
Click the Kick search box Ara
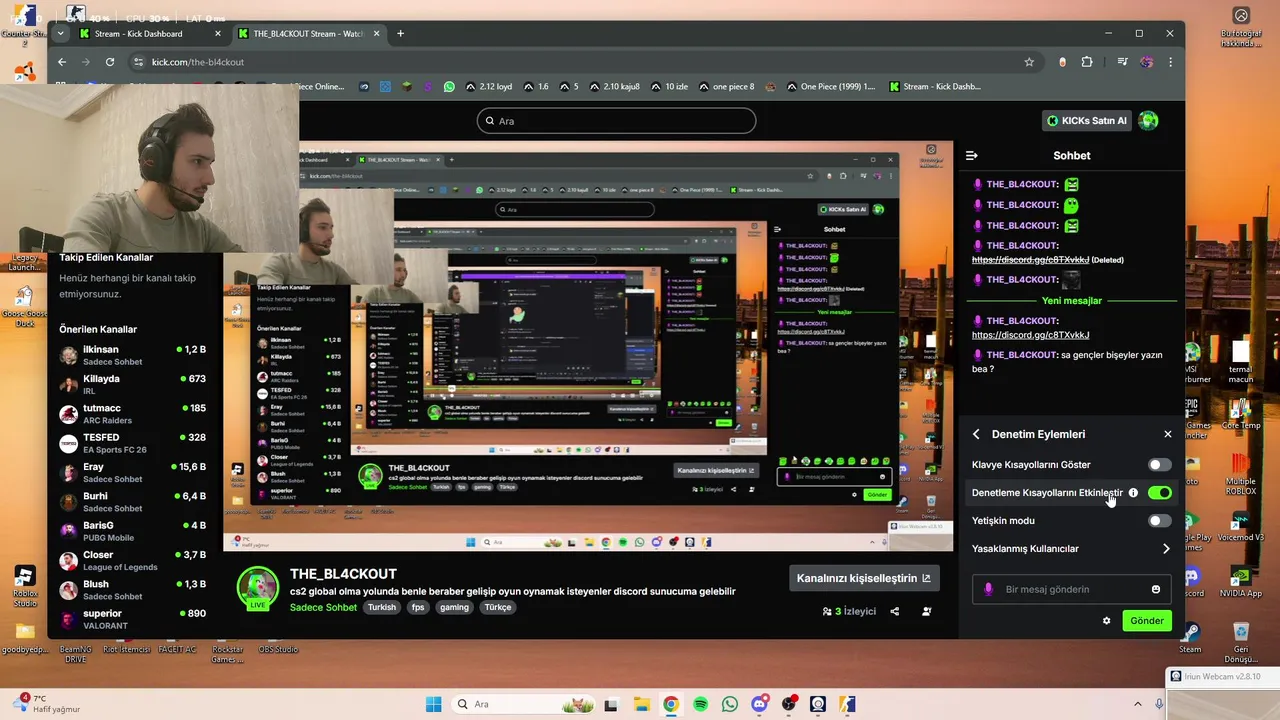(616, 121)
